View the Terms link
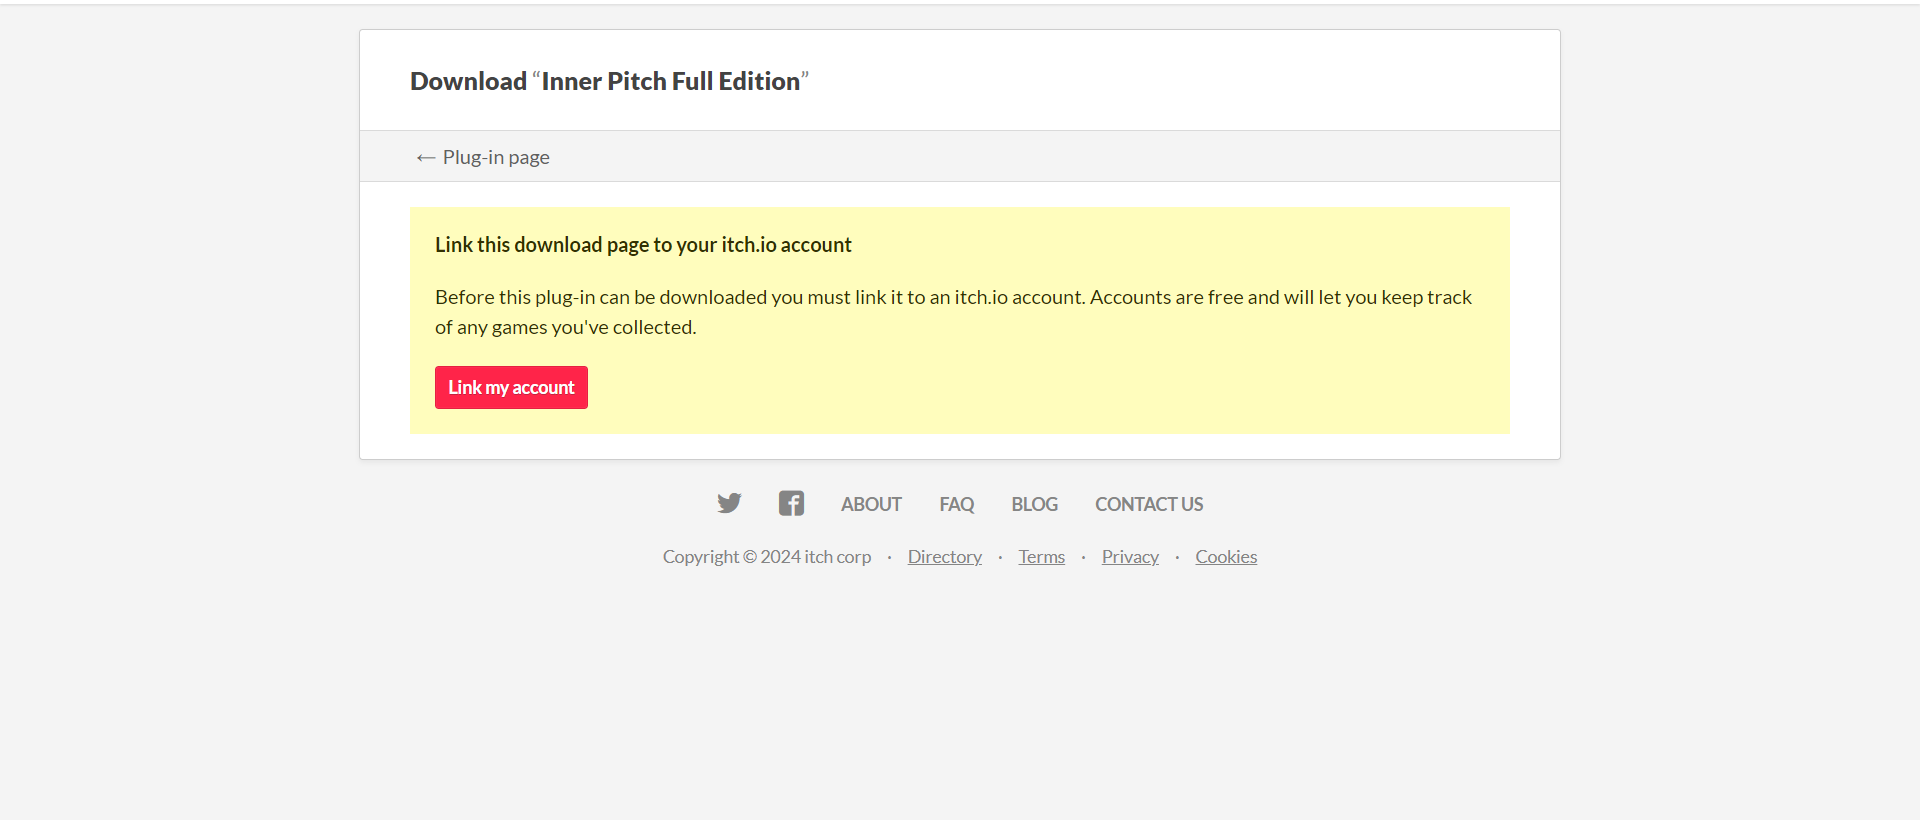Image resolution: width=1920 pixels, height=820 pixels. (1041, 557)
